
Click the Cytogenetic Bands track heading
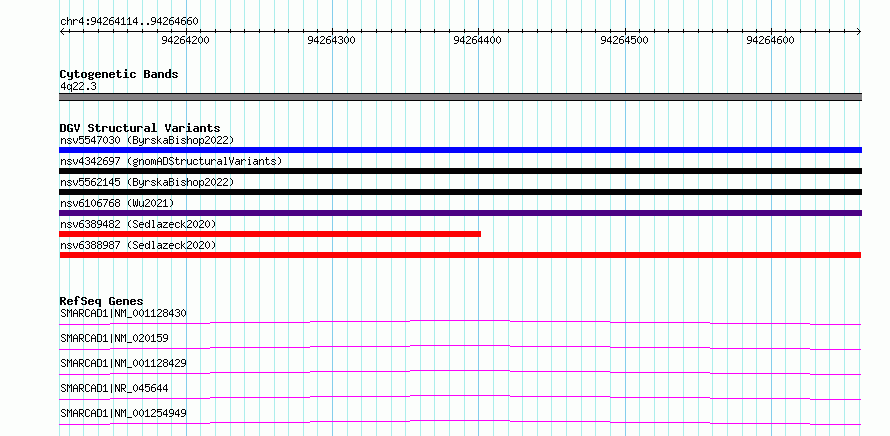[x=119, y=74]
